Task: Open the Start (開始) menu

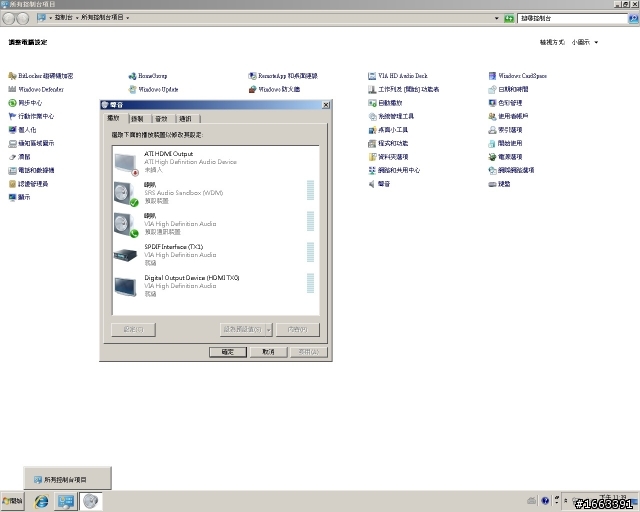Action: point(12,501)
